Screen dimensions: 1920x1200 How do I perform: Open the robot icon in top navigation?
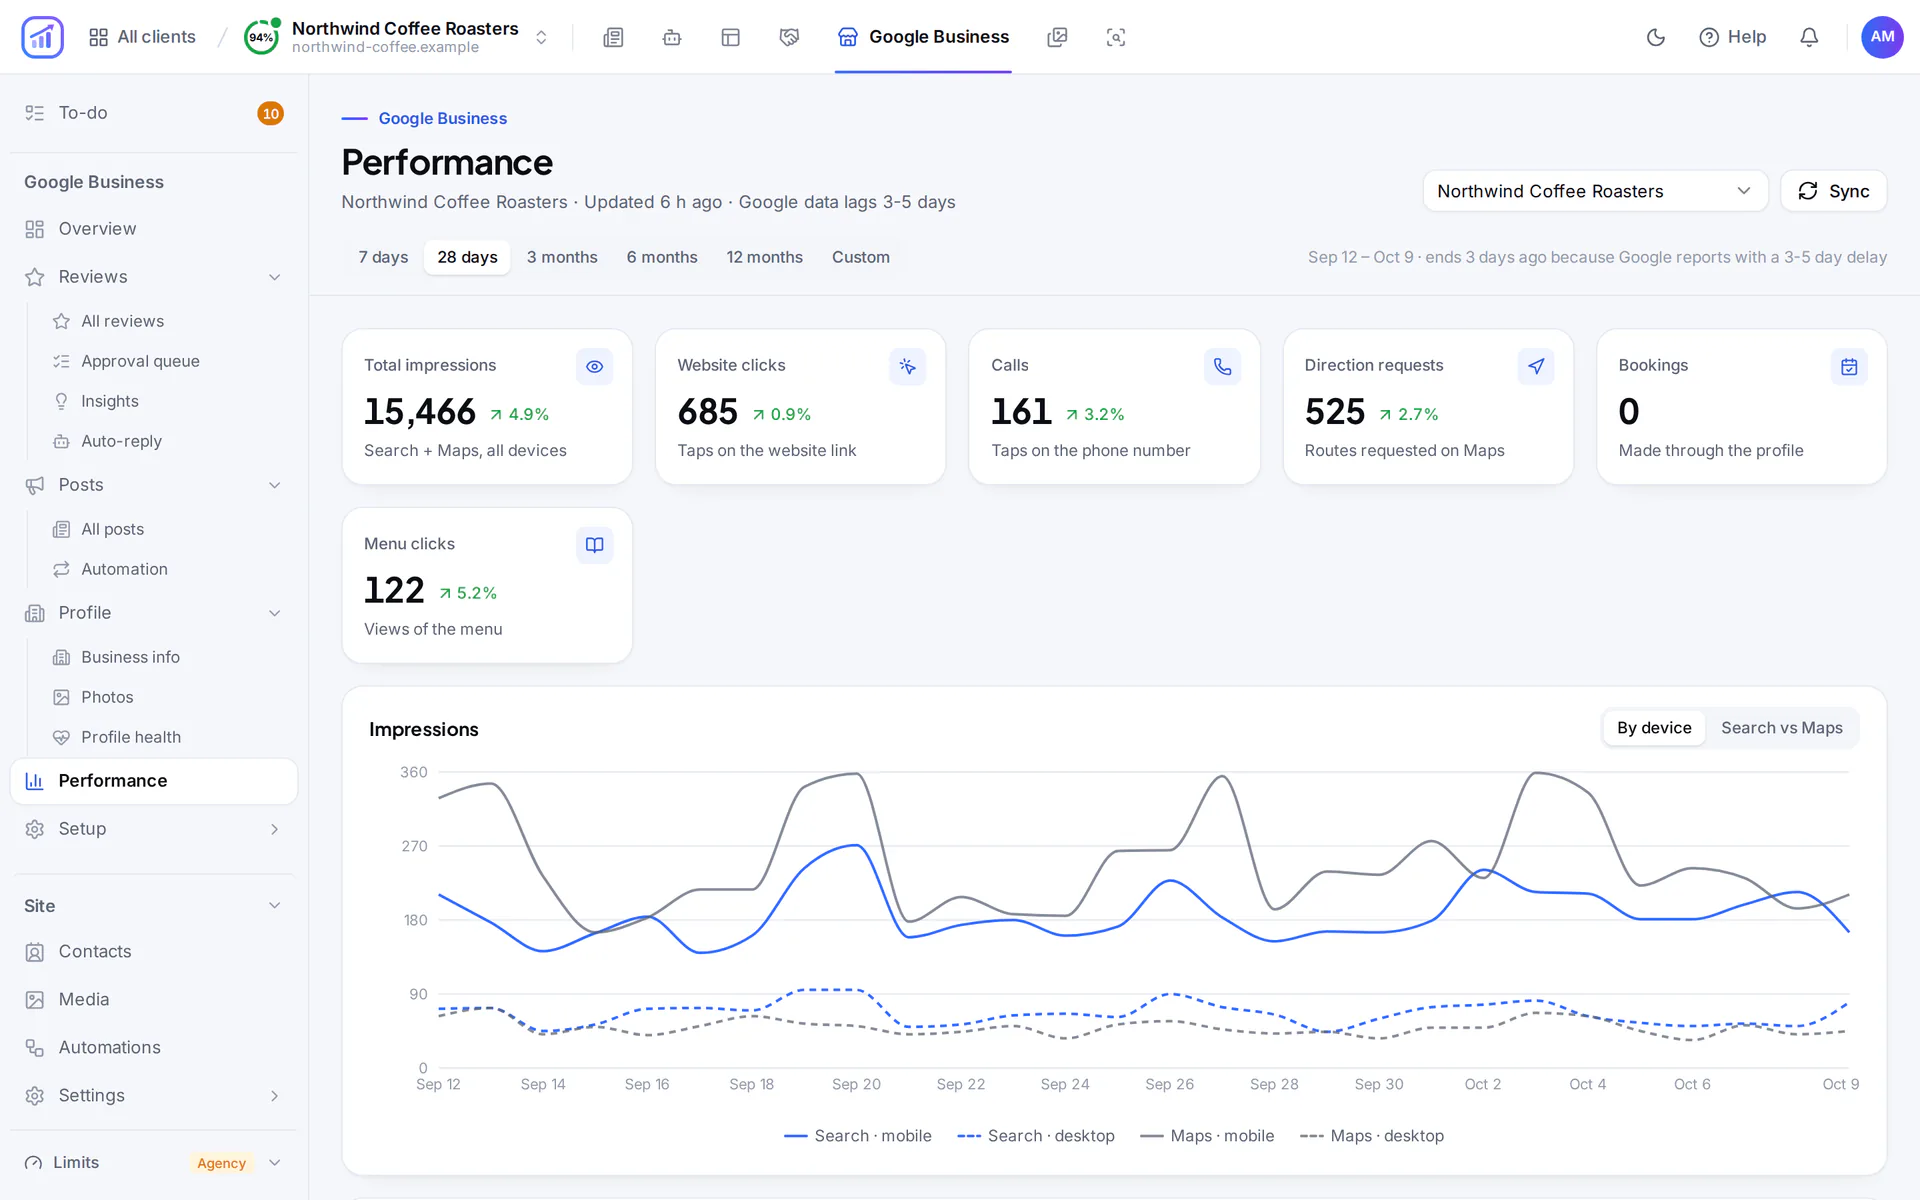point(672,37)
